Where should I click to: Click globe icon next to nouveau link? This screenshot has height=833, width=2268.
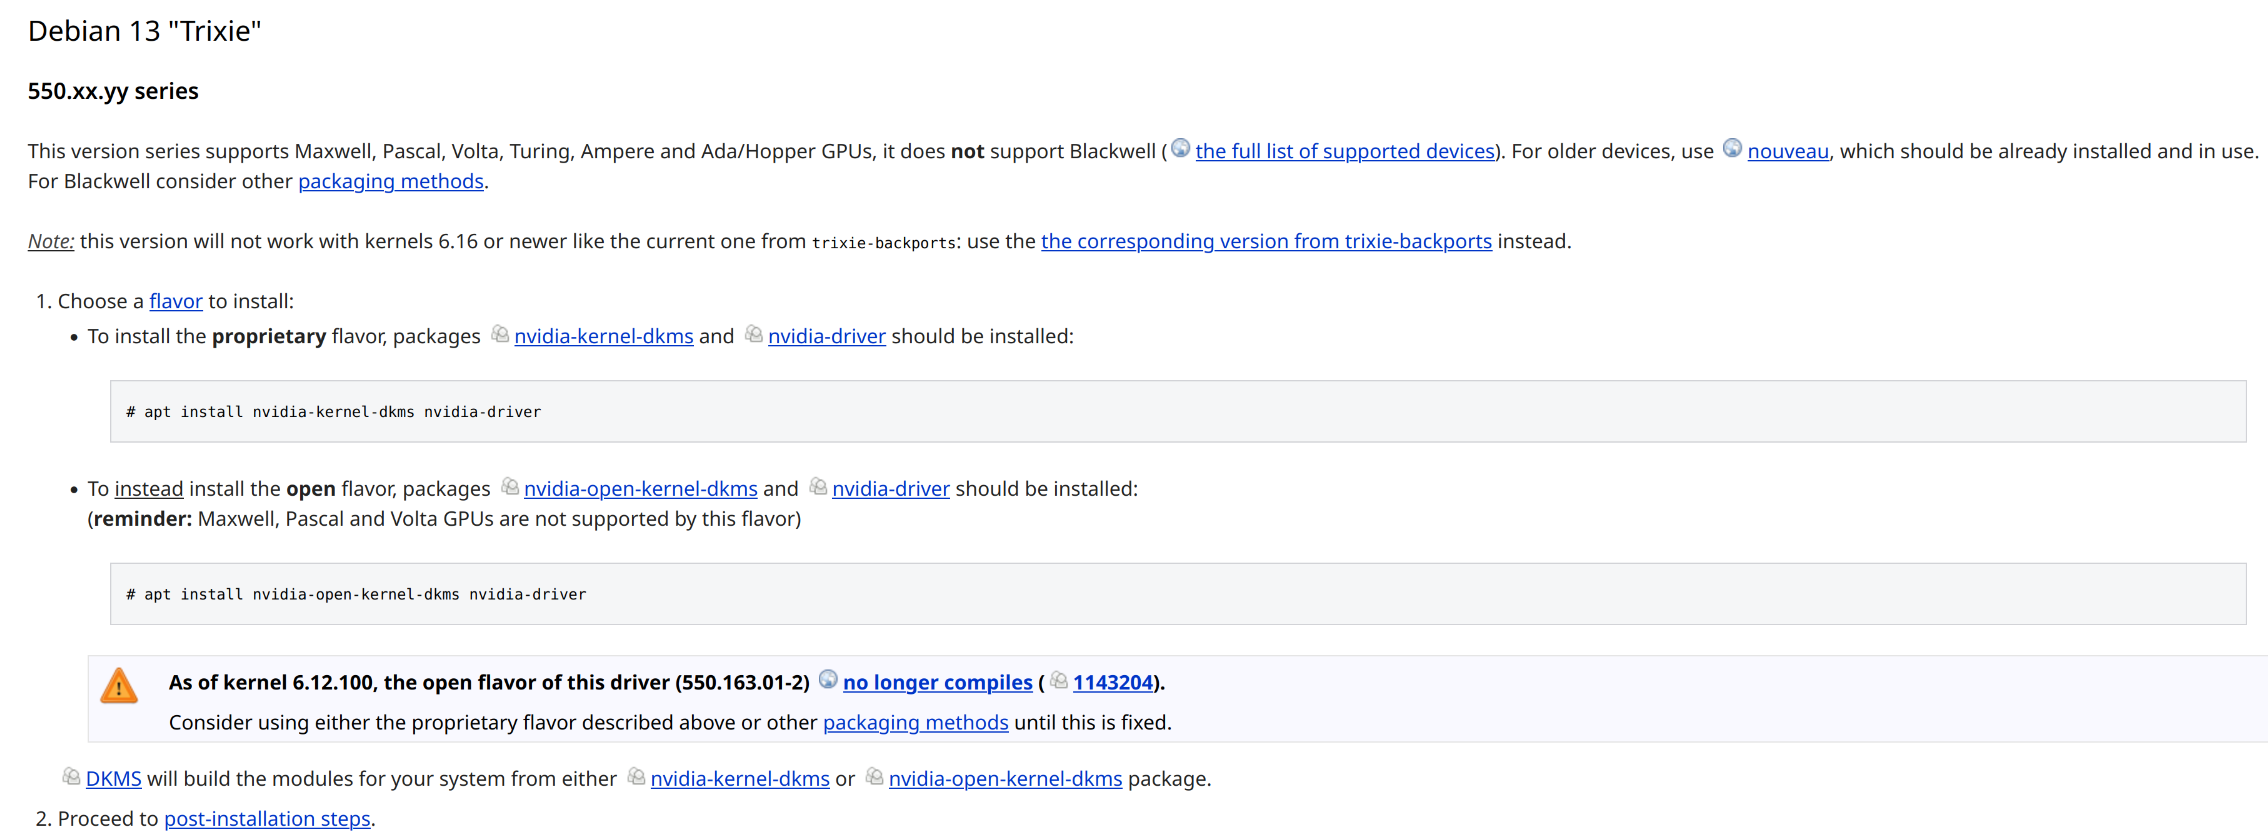(x=1732, y=149)
